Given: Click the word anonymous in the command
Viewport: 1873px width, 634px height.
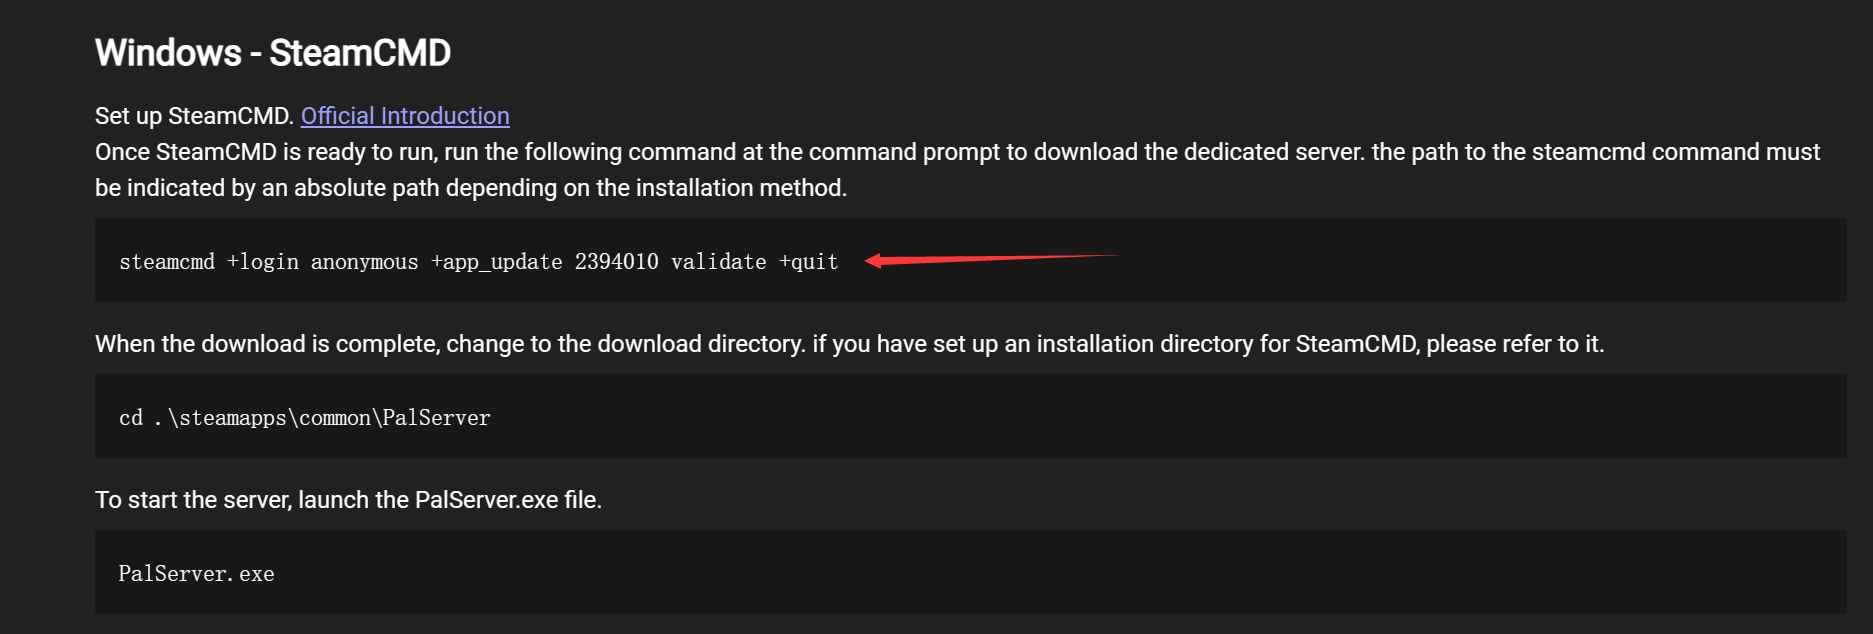Looking at the screenshot, I should tap(364, 262).
